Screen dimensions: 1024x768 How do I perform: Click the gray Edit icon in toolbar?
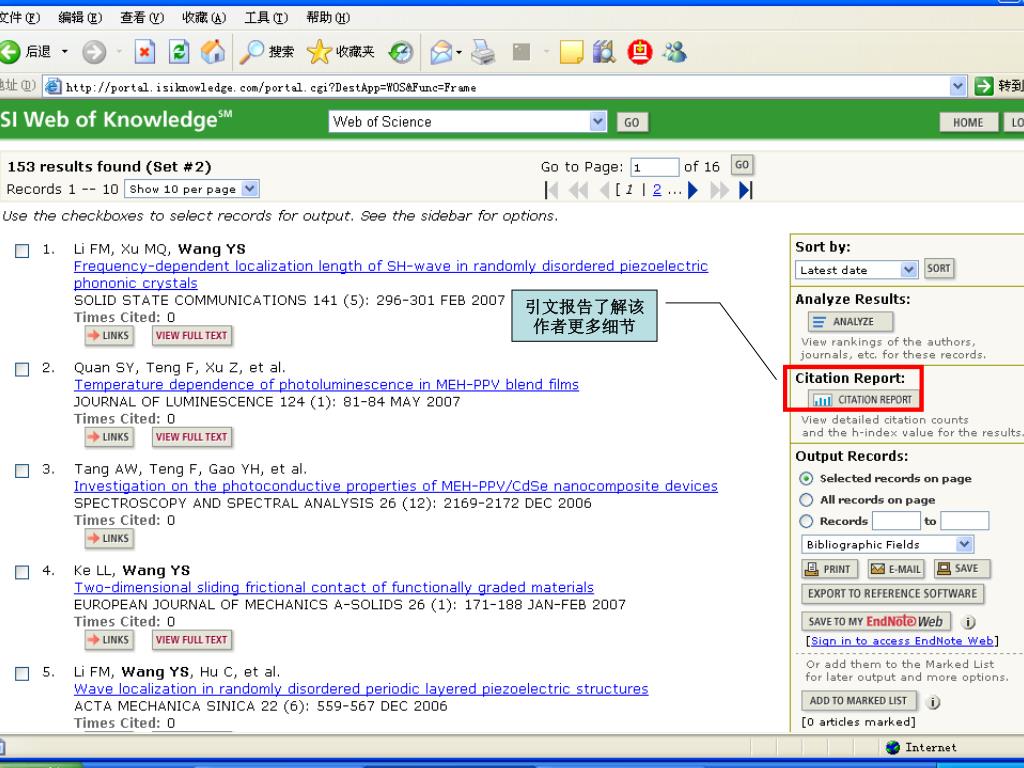[521, 52]
